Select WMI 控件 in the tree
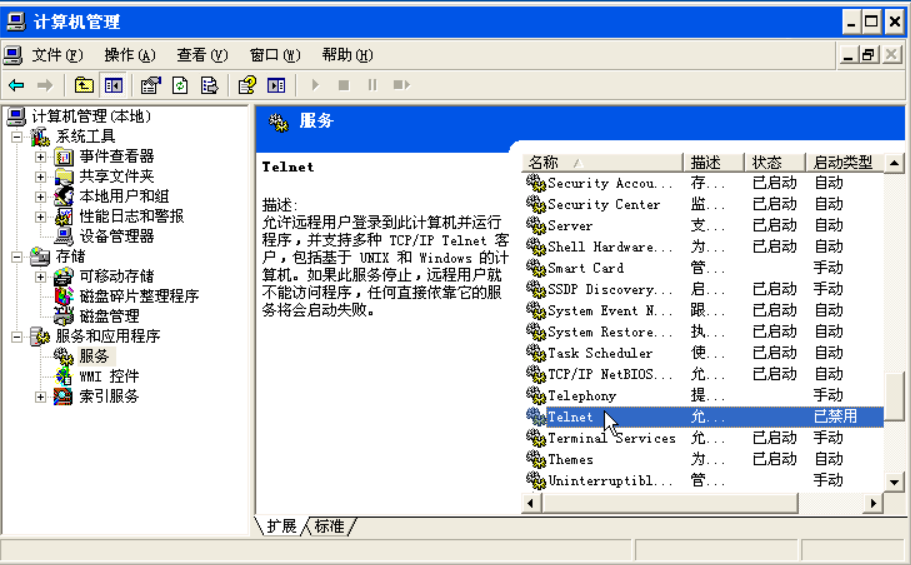The image size is (911, 565). pos(109,376)
